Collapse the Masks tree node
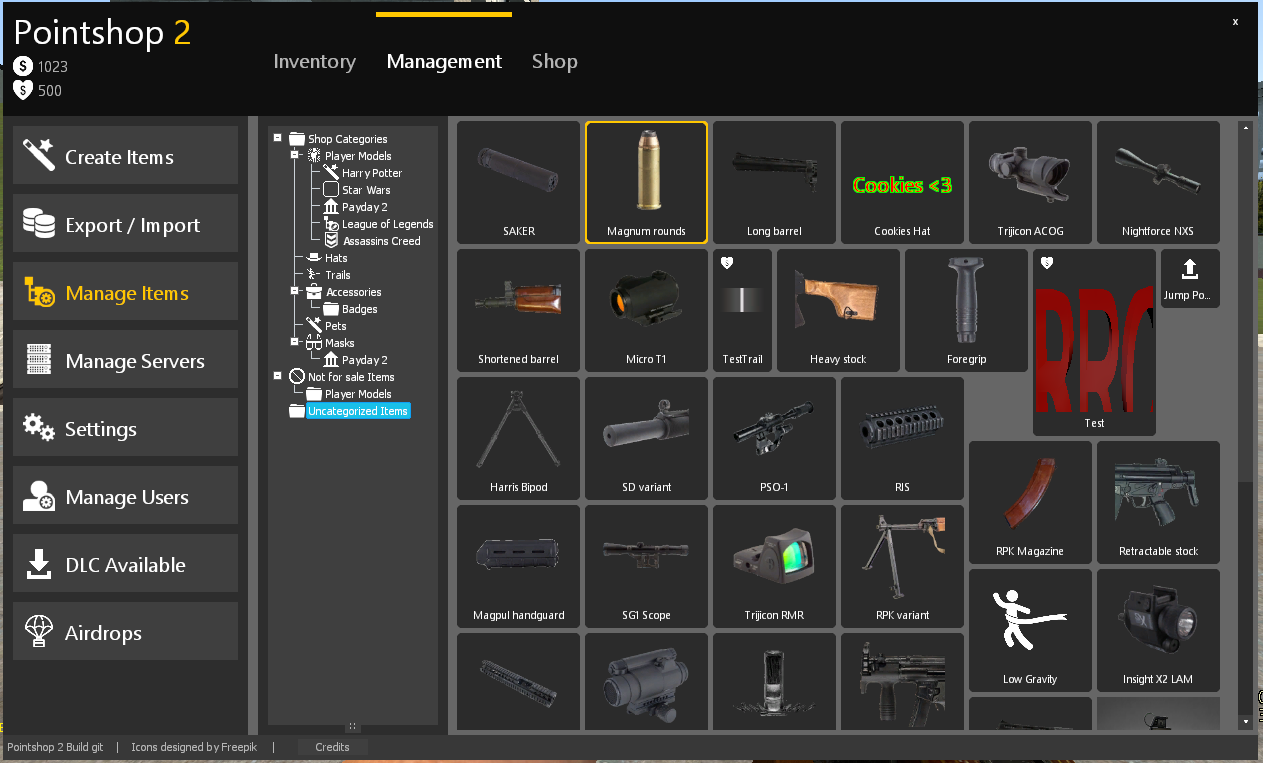The image size is (1263, 763). tap(295, 343)
